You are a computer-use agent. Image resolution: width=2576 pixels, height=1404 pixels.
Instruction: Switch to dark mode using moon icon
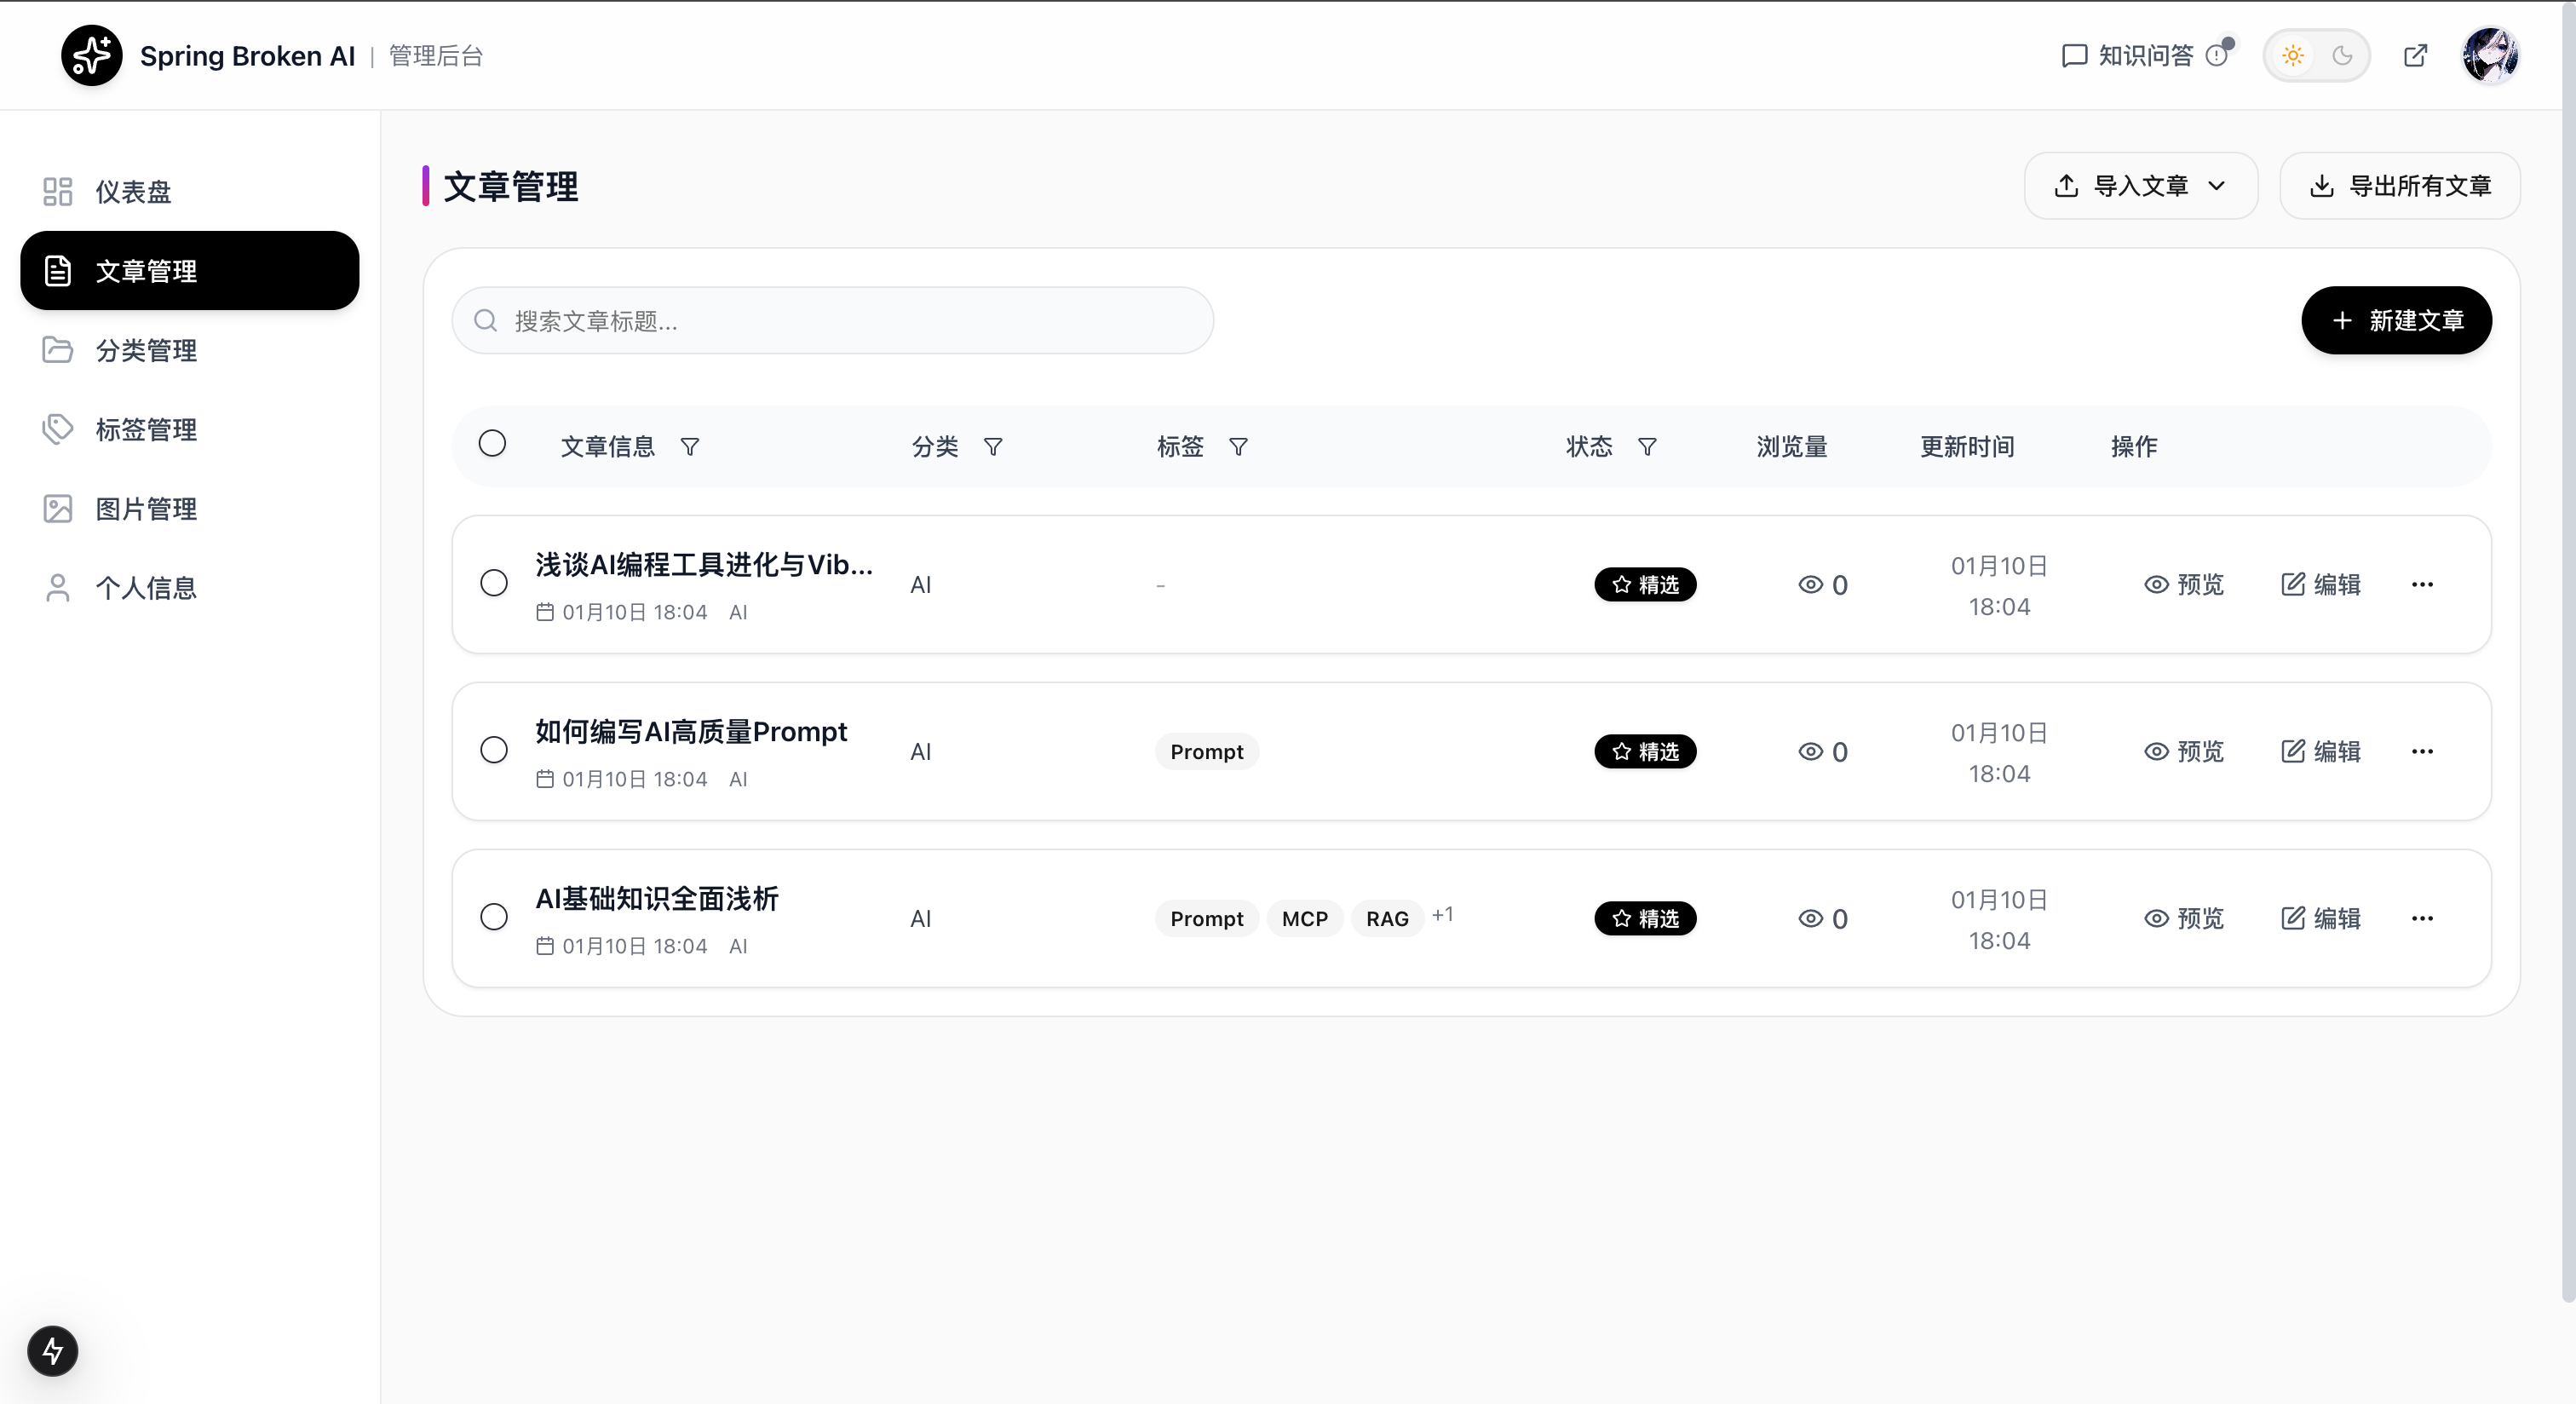(x=2342, y=55)
